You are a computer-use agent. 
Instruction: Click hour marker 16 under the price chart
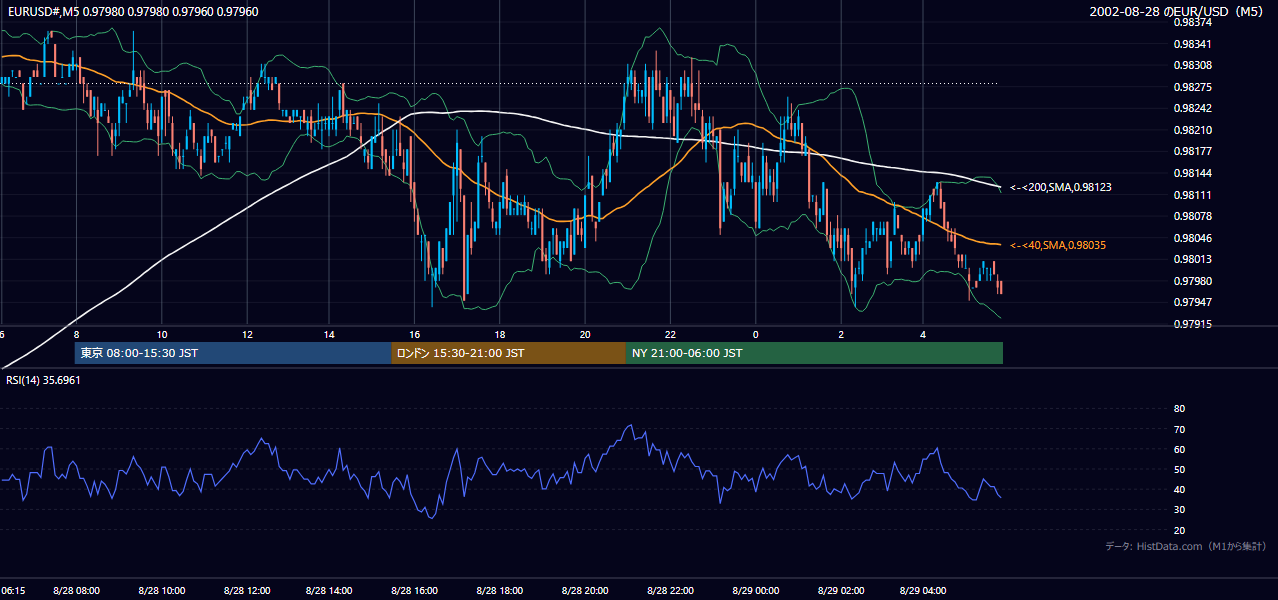tap(415, 334)
